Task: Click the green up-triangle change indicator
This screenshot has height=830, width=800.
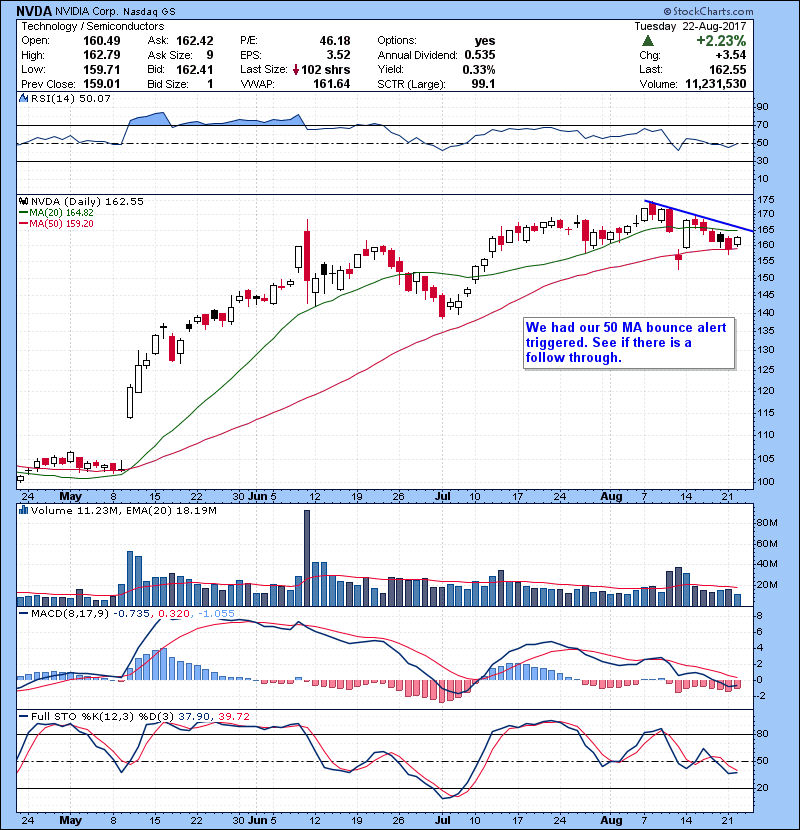Action: (648, 41)
